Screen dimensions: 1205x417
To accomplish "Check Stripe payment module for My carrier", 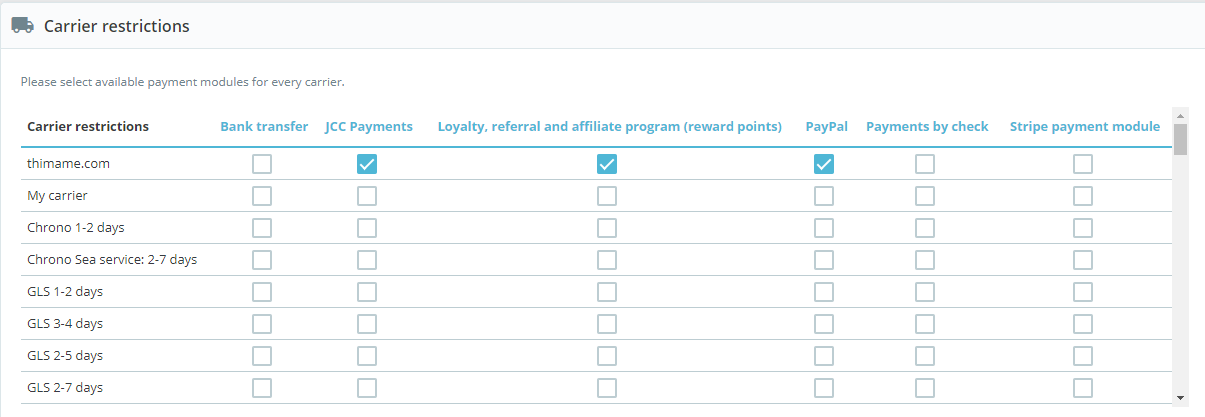I will point(1083,196).
